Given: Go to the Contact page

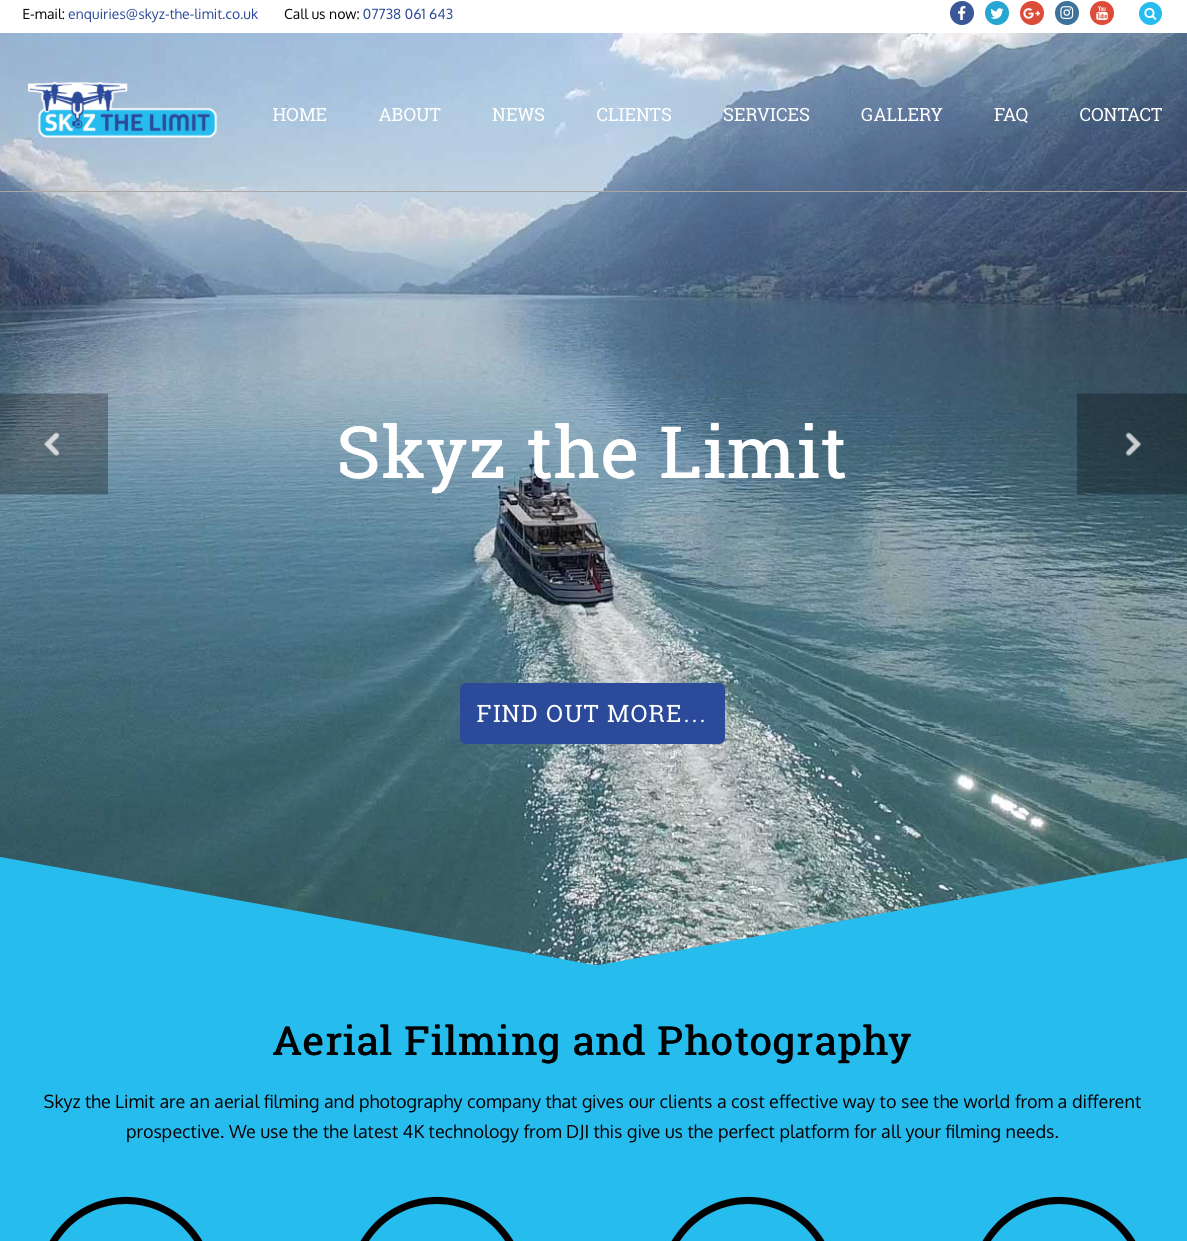Looking at the screenshot, I should point(1120,115).
